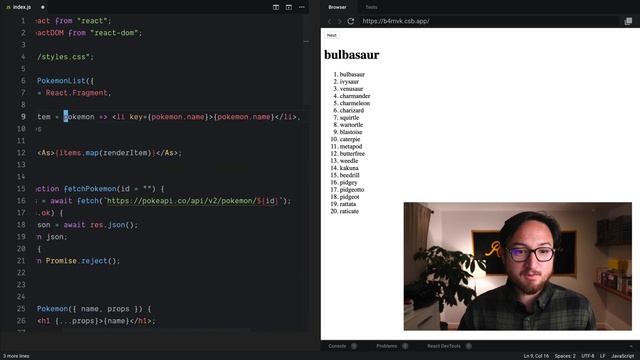Click list item 'caterpie'

click(350, 139)
